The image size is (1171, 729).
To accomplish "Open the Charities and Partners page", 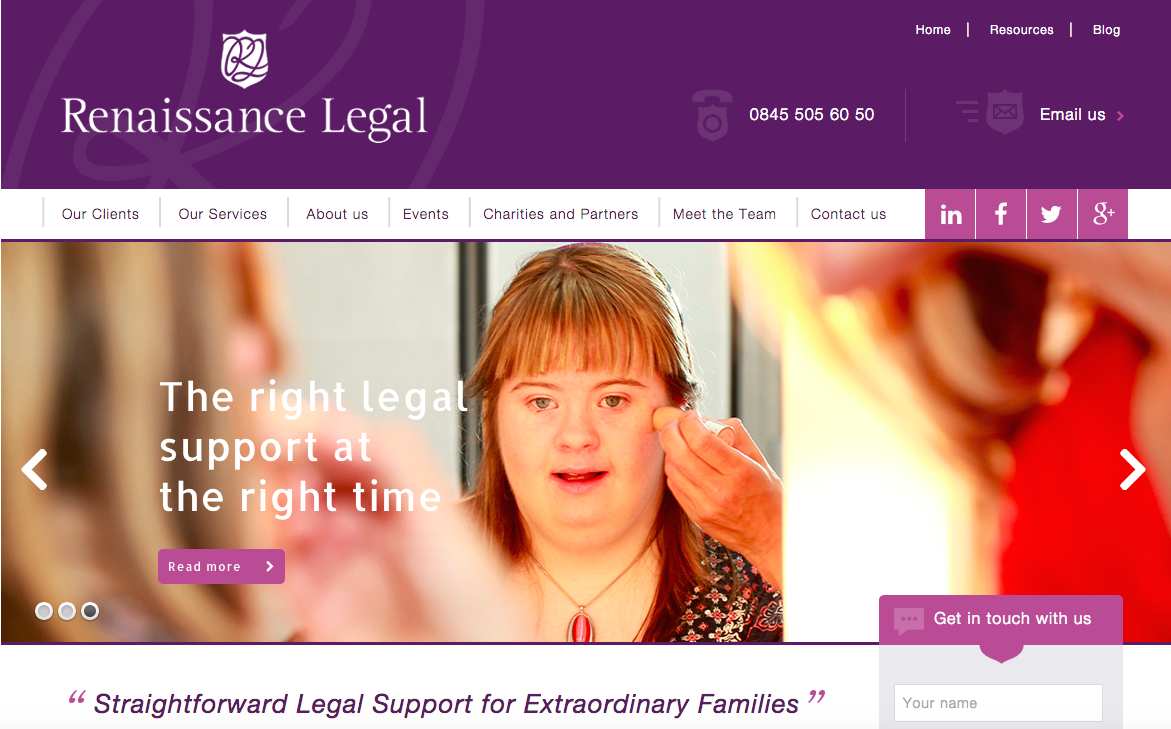I will pos(561,214).
